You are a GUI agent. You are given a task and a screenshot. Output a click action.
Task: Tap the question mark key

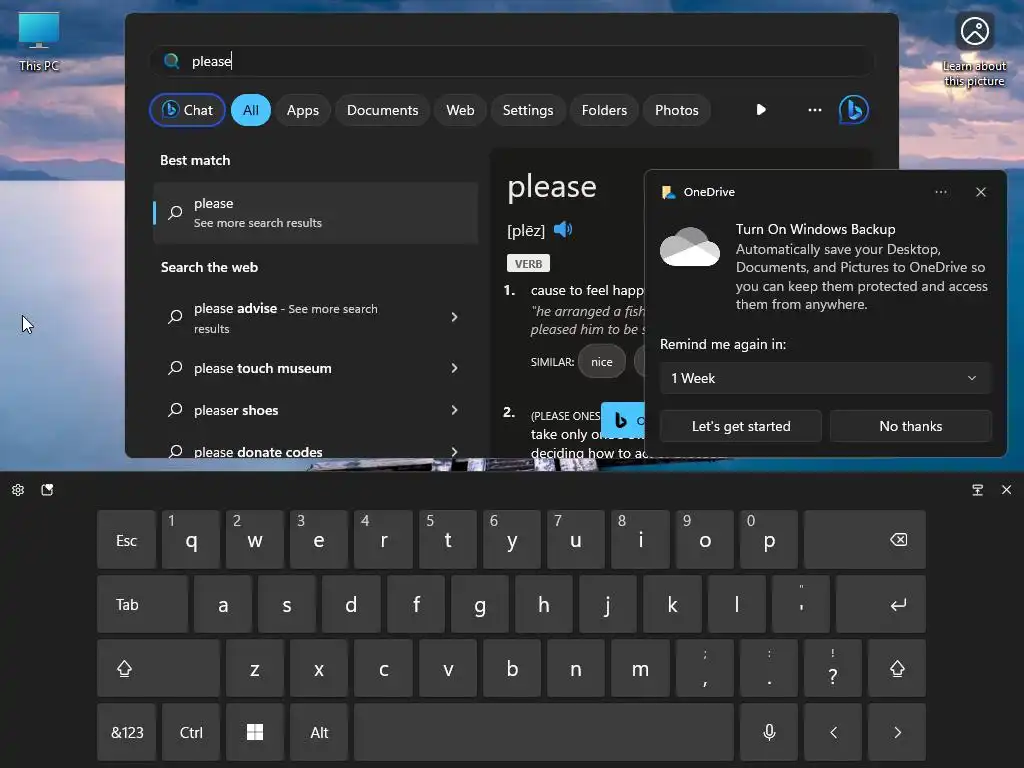coord(833,668)
